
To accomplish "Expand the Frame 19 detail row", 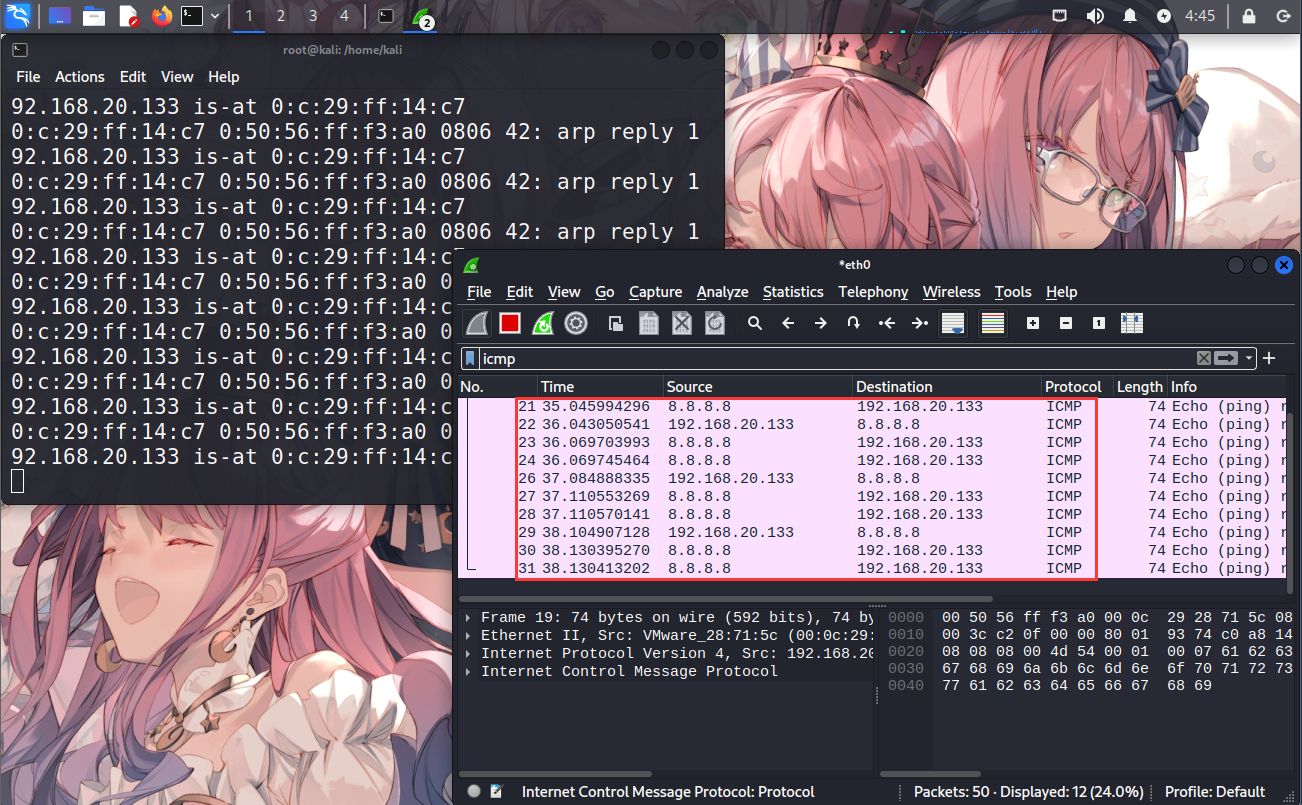I will pos(468,618).
